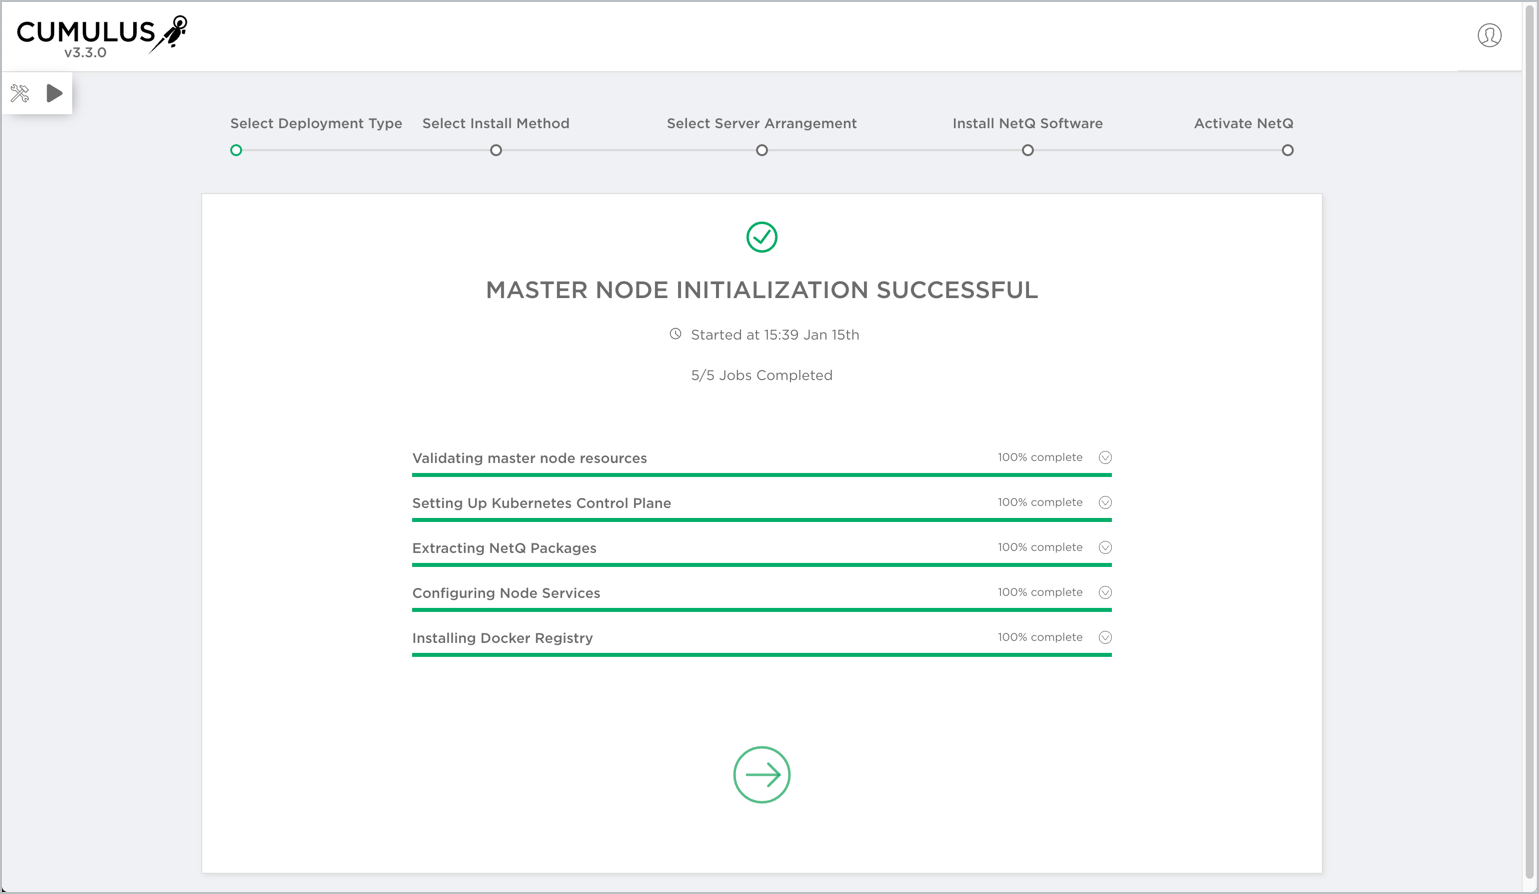
Task: Click the v3.3.0 version label under the logo
Action: click(85, 51)
